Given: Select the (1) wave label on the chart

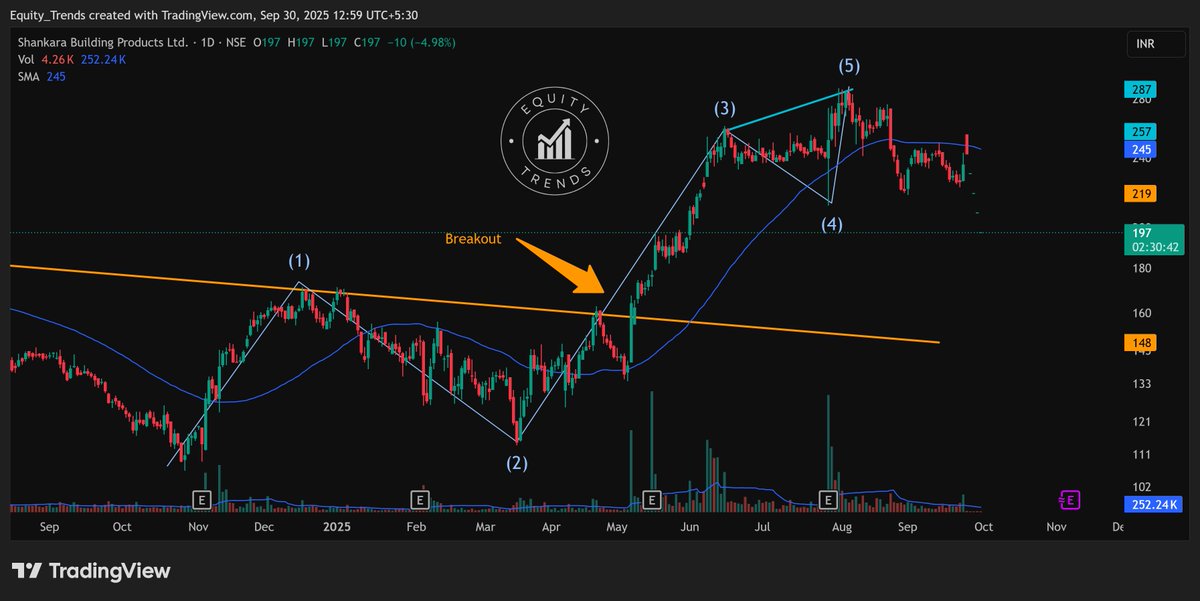Looking at the screenshot, I should click(299, 261).
